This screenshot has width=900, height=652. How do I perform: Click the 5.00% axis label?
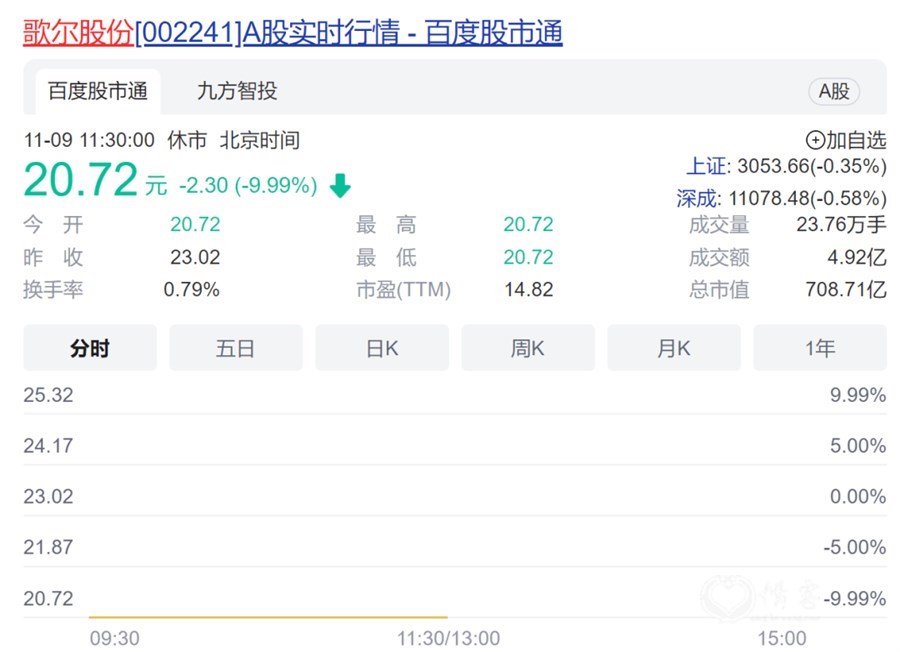(858, 445)
